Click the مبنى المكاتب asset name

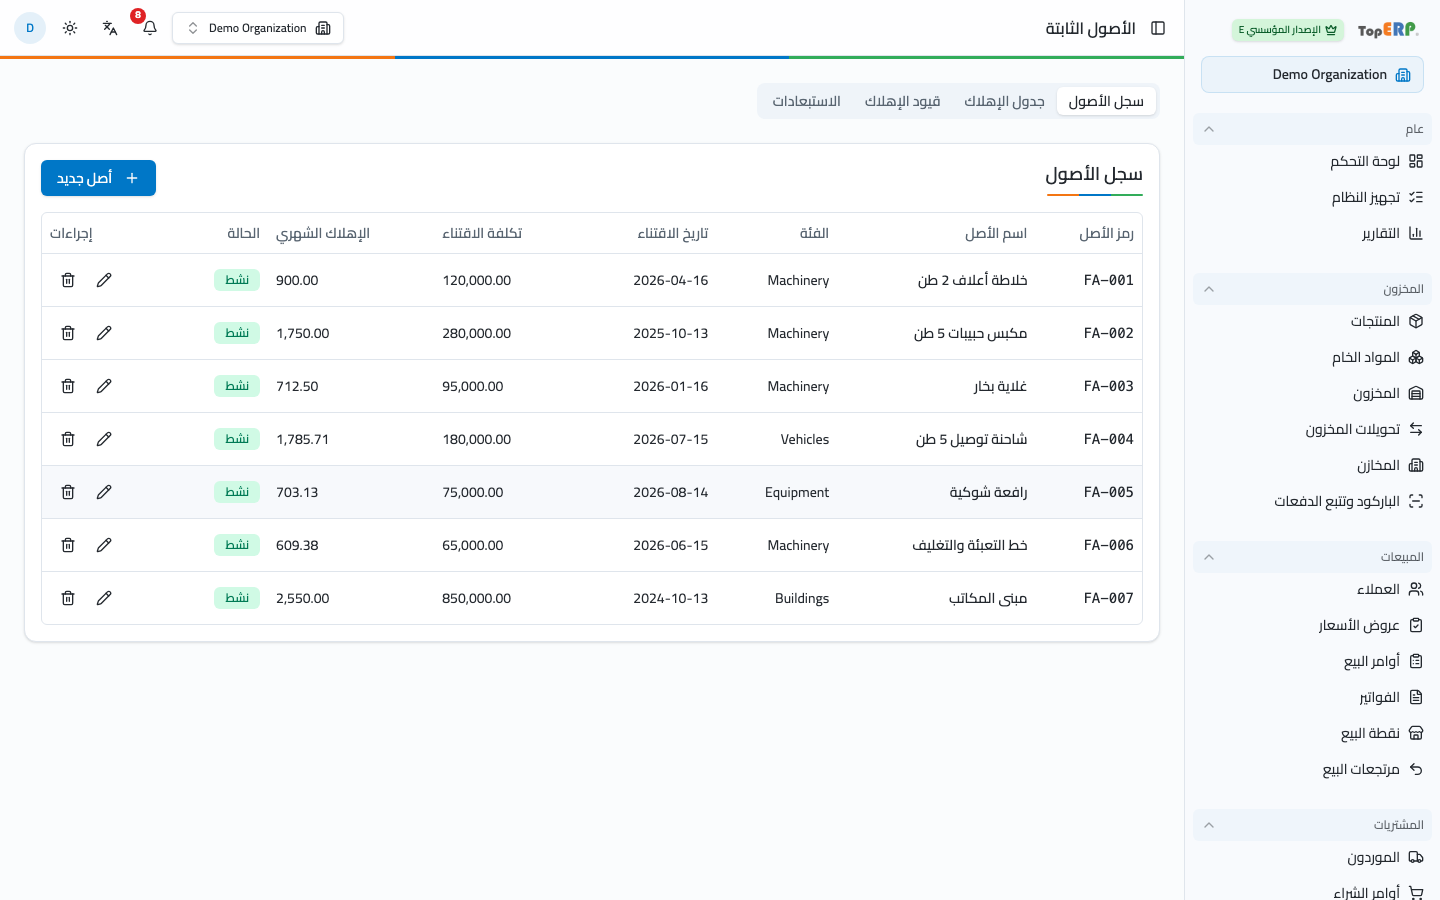988,598
